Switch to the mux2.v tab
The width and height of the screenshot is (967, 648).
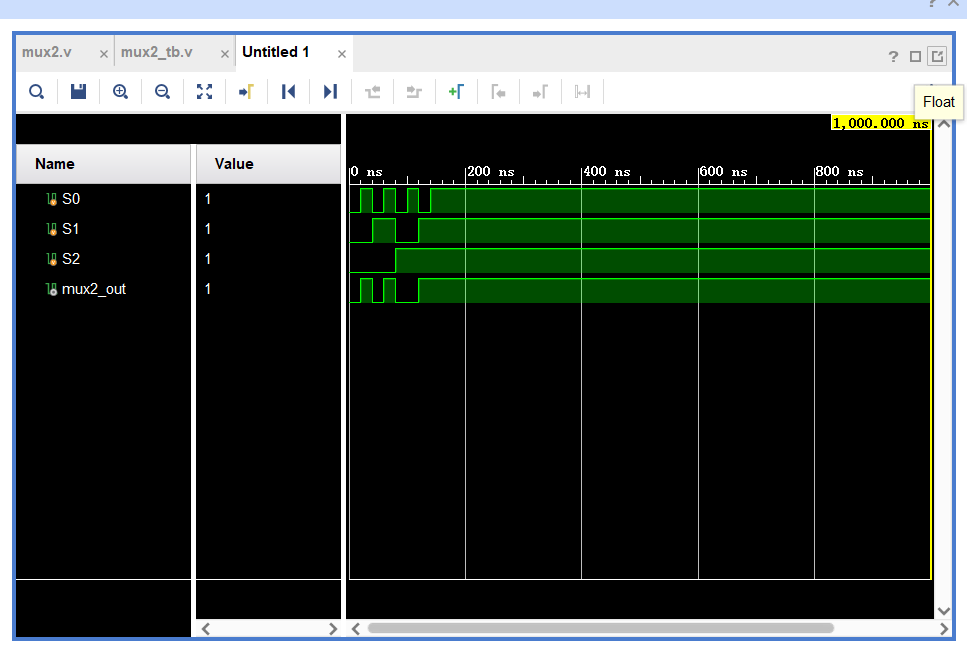(x=47, y=52)
